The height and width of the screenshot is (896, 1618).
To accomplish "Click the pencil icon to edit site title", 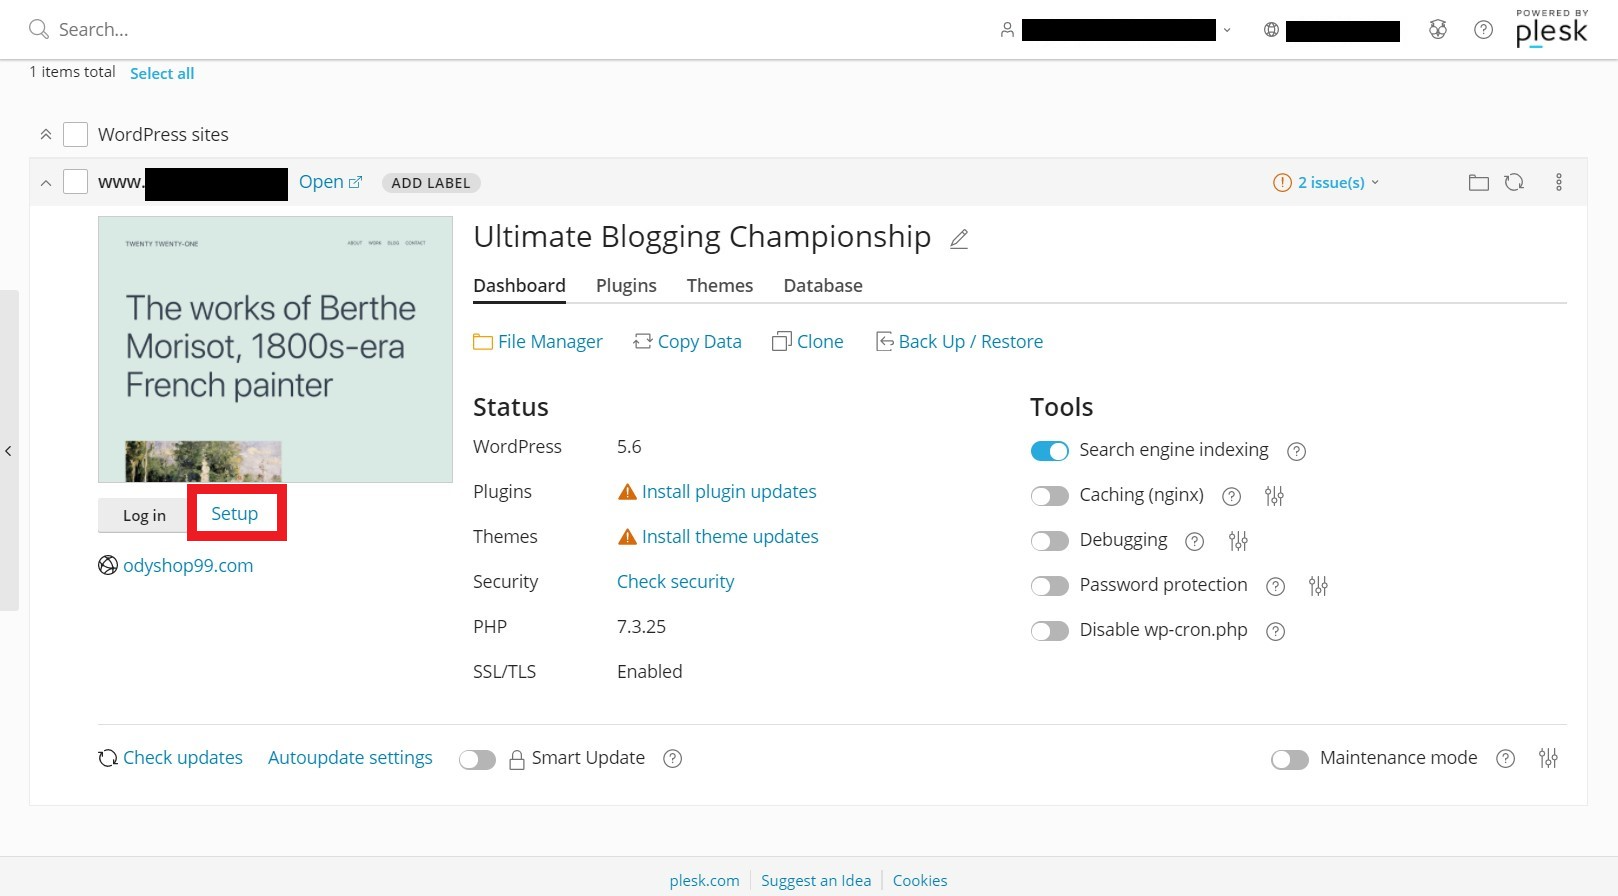I will click(x=959, y=239).
